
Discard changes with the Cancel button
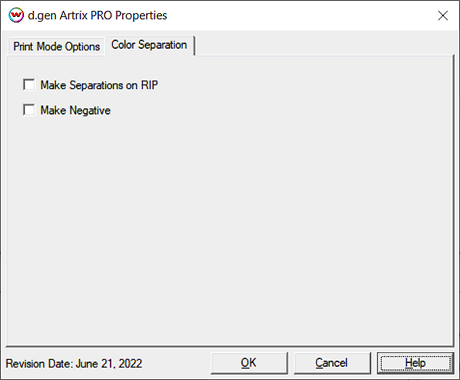(331, 363)
